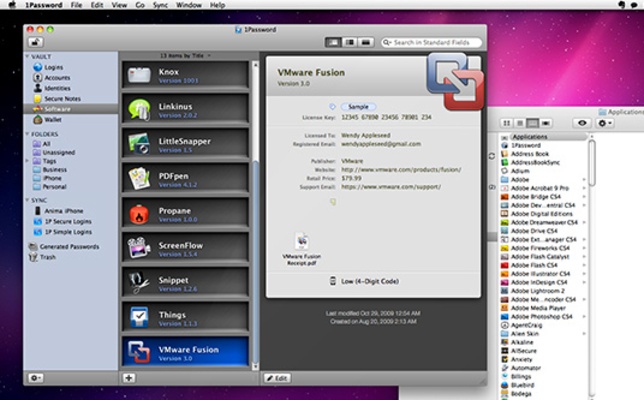644x400 pixels.
Task: Collapse the SYNC section
Action: [x=27, y=200]
